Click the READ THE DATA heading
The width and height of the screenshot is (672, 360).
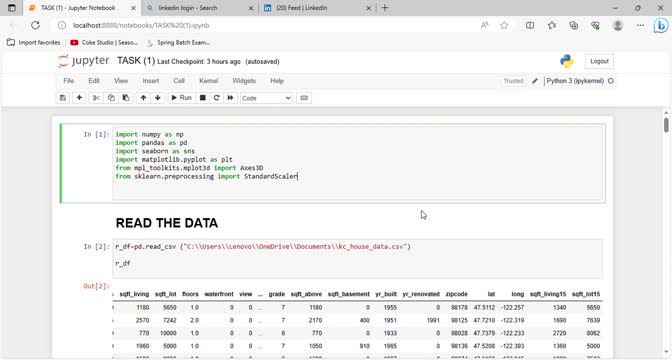pyautogui.click(x=167, y=223)
